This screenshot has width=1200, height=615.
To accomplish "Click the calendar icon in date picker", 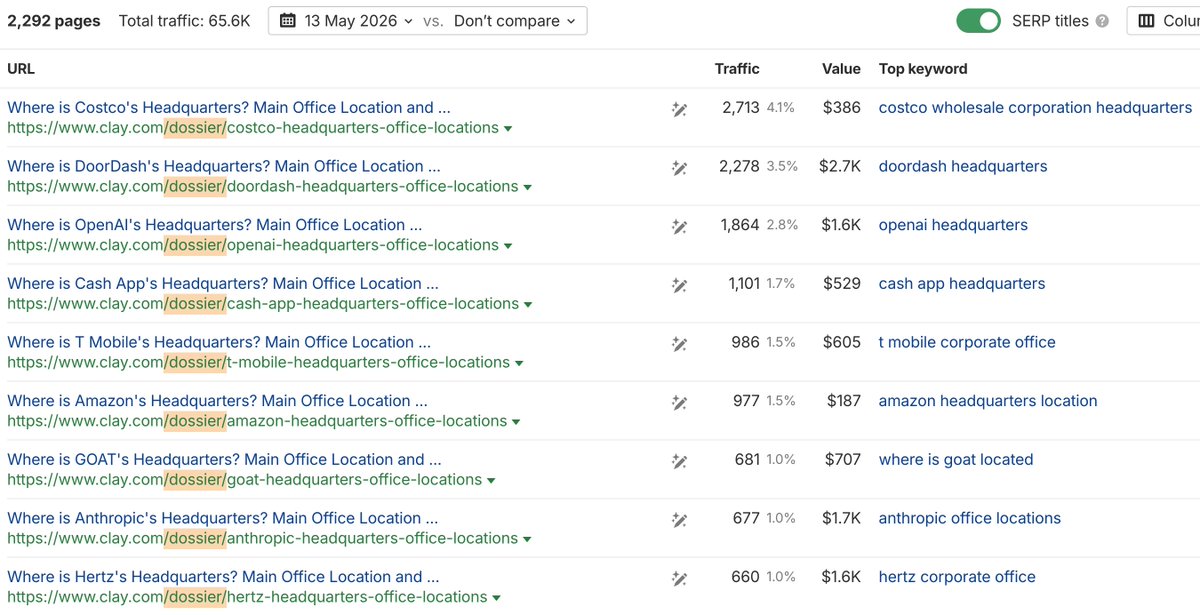I will coord(288,21).
